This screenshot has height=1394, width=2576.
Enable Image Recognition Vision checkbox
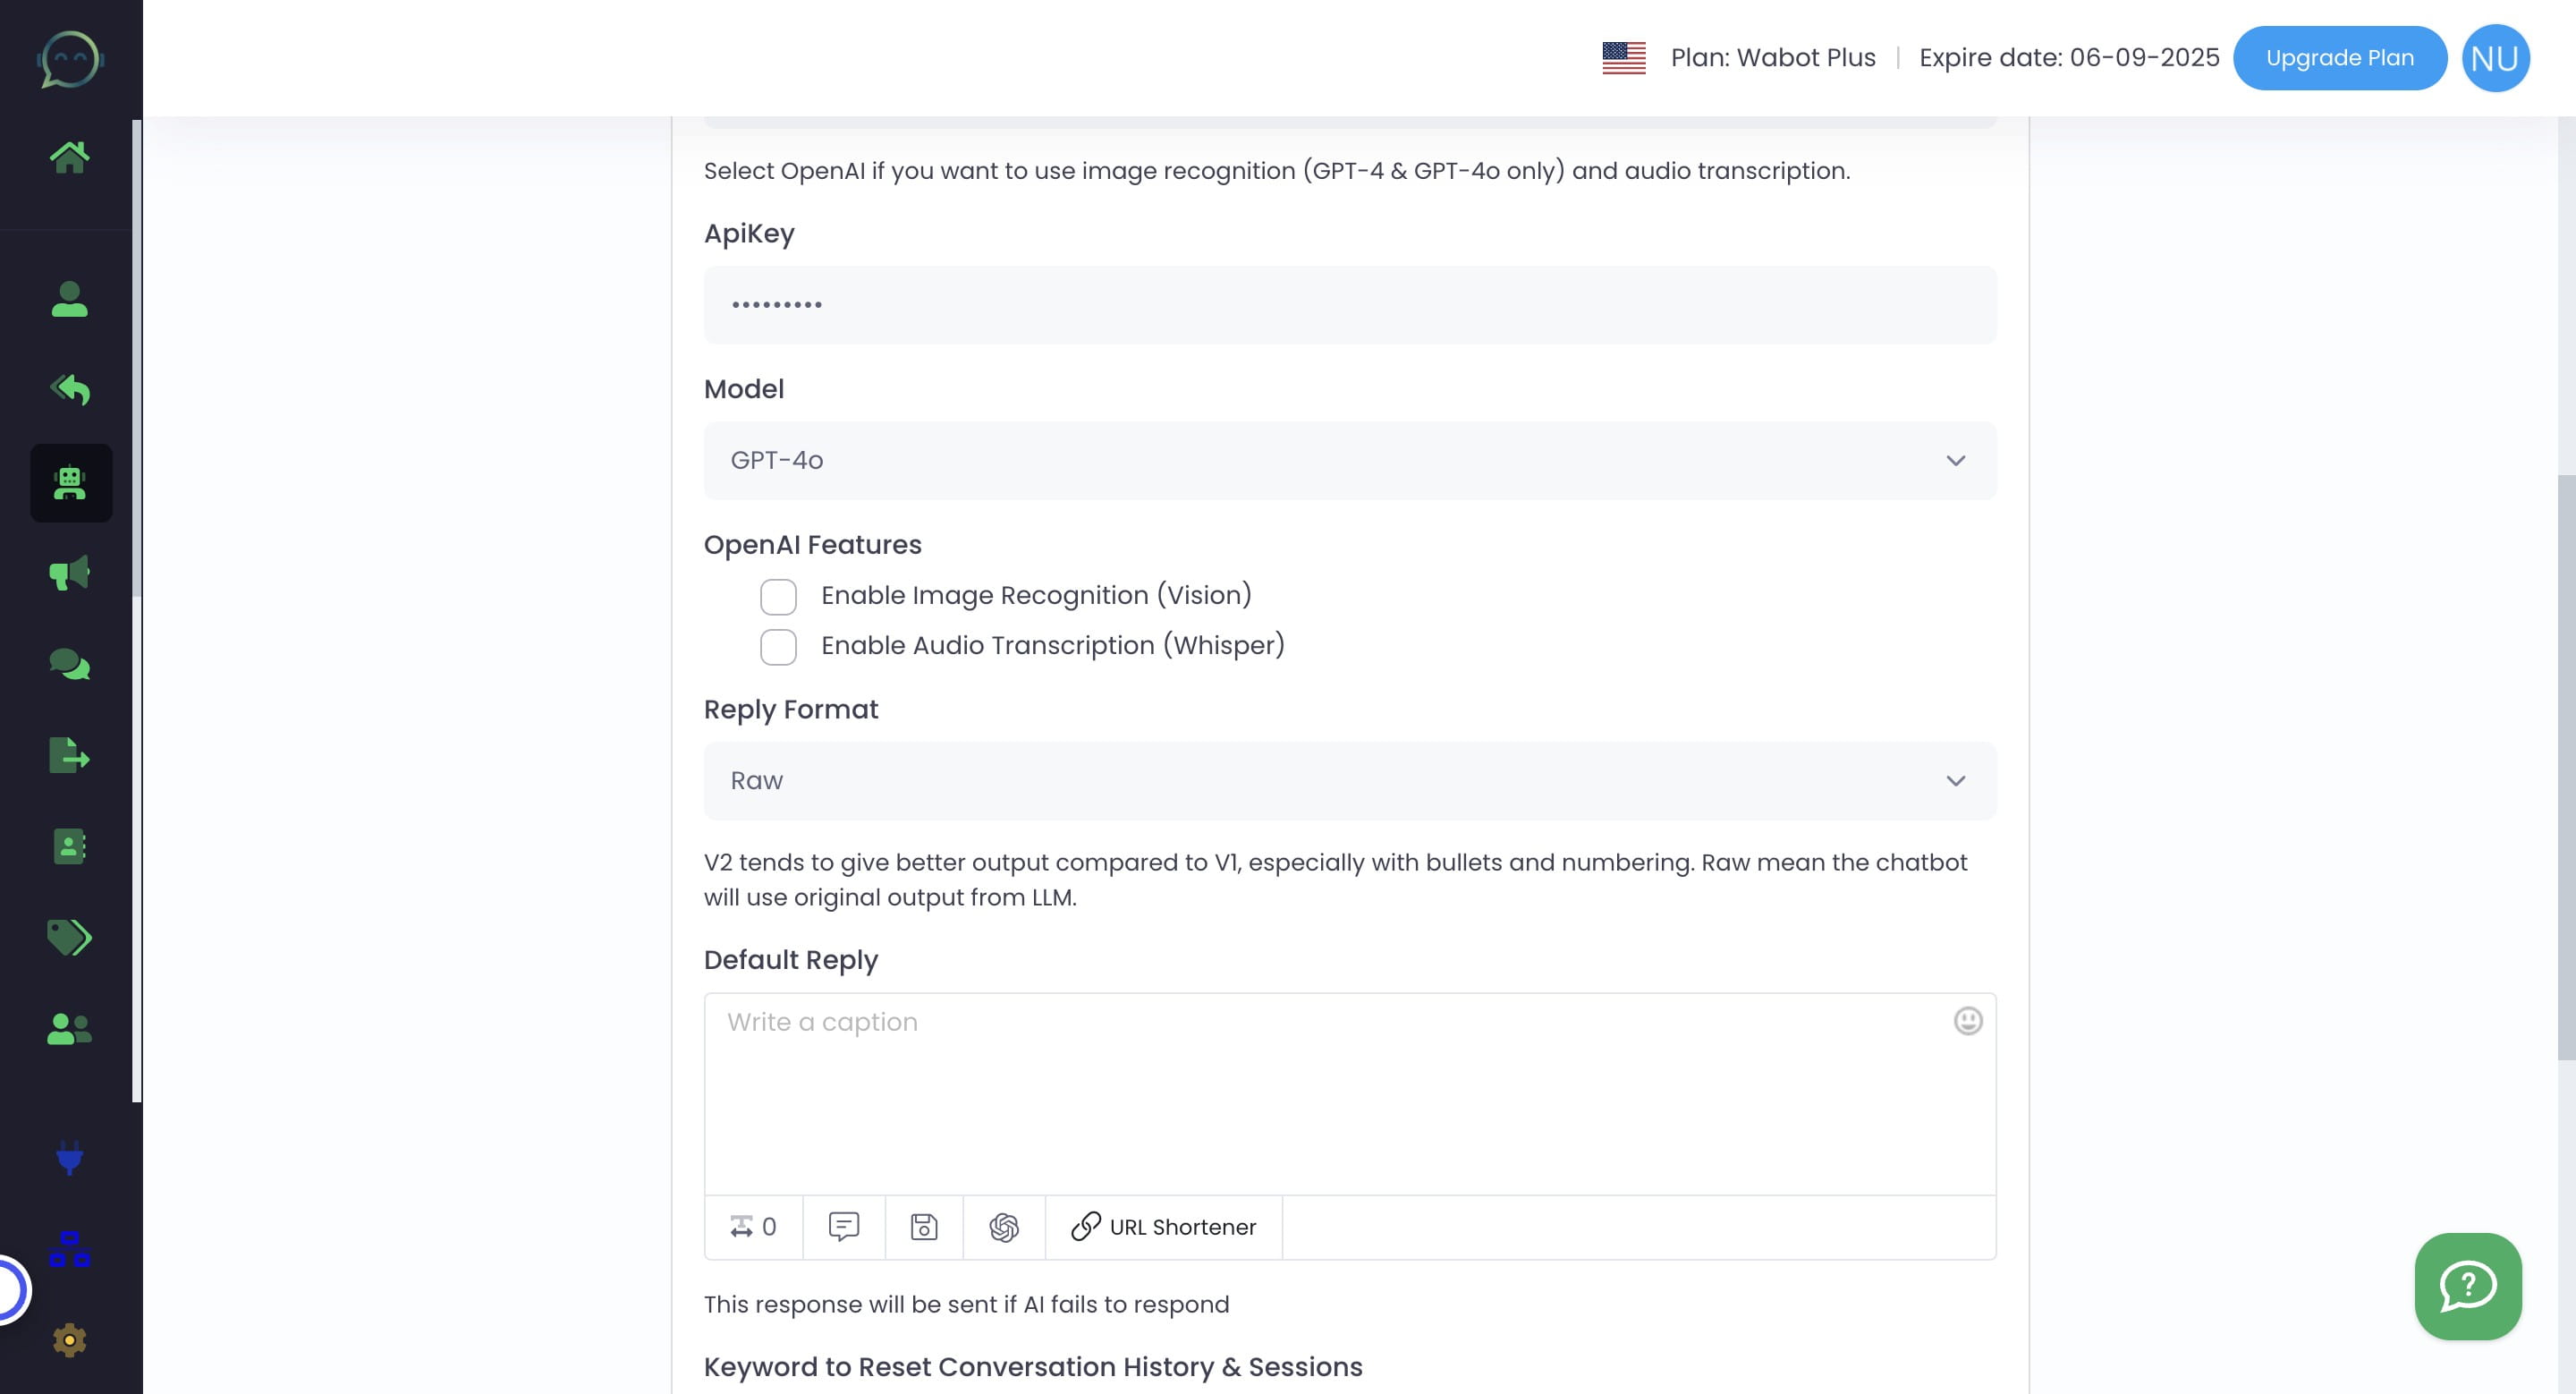(777, 596)
